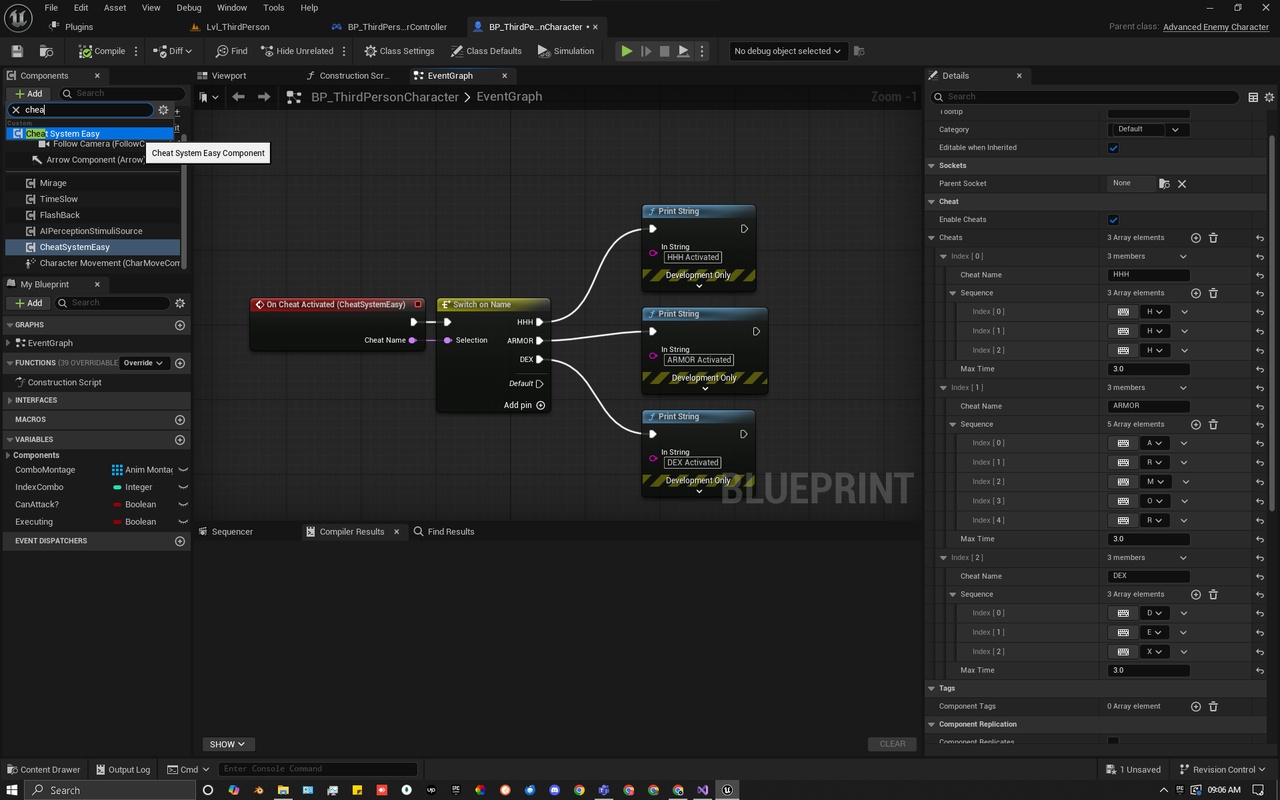
Task: Toggle the eye icon for ComboMontage variable
Action: (x=183, y=470)
